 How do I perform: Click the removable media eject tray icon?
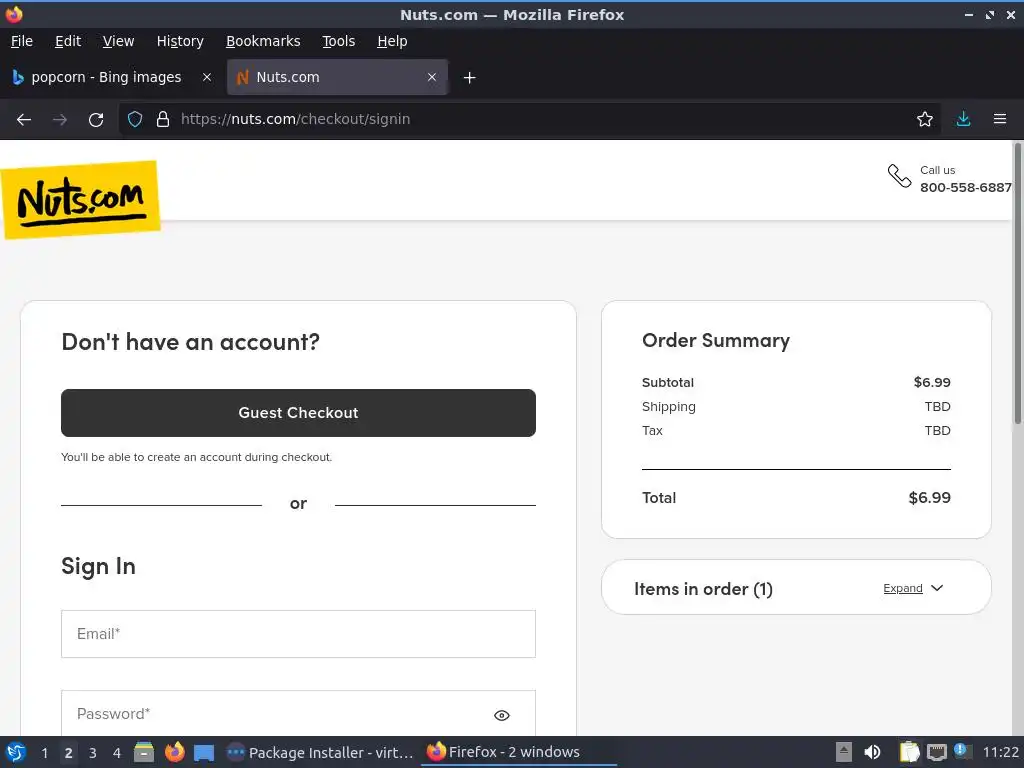pyautogui.click(x=844, y=752)
